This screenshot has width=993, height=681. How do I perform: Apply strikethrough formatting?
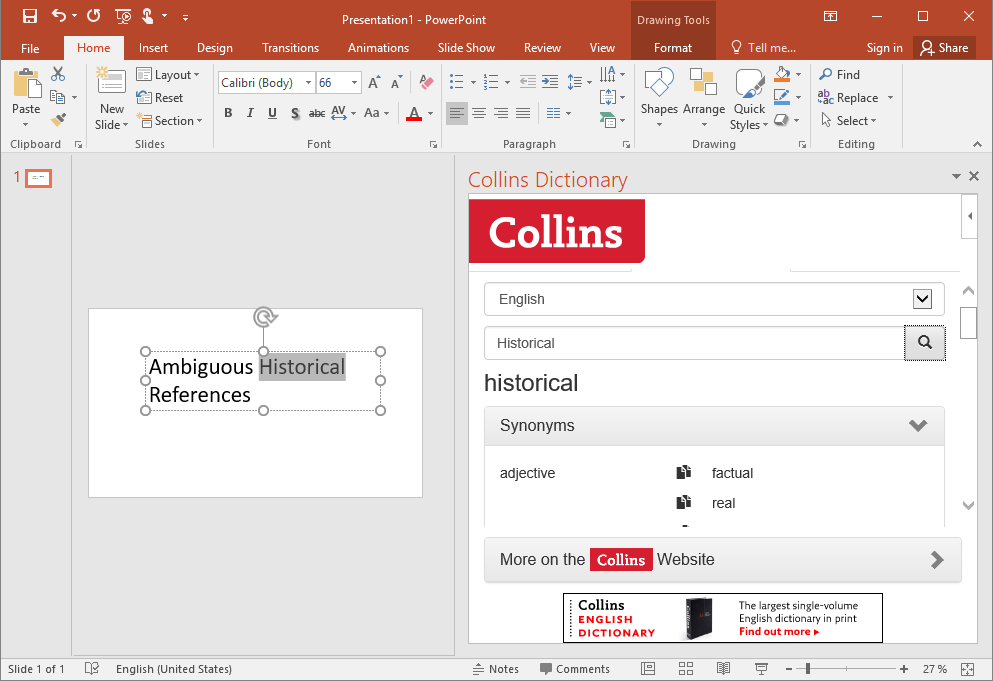[x=317, y=113]
